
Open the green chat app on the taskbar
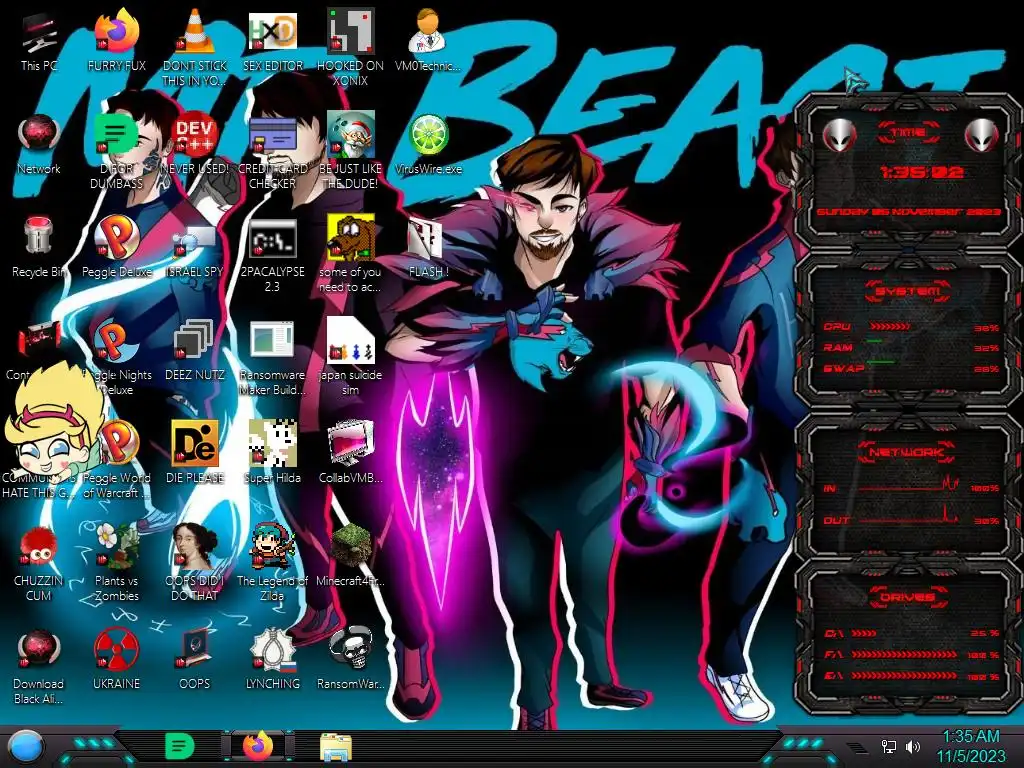point(180,746)
